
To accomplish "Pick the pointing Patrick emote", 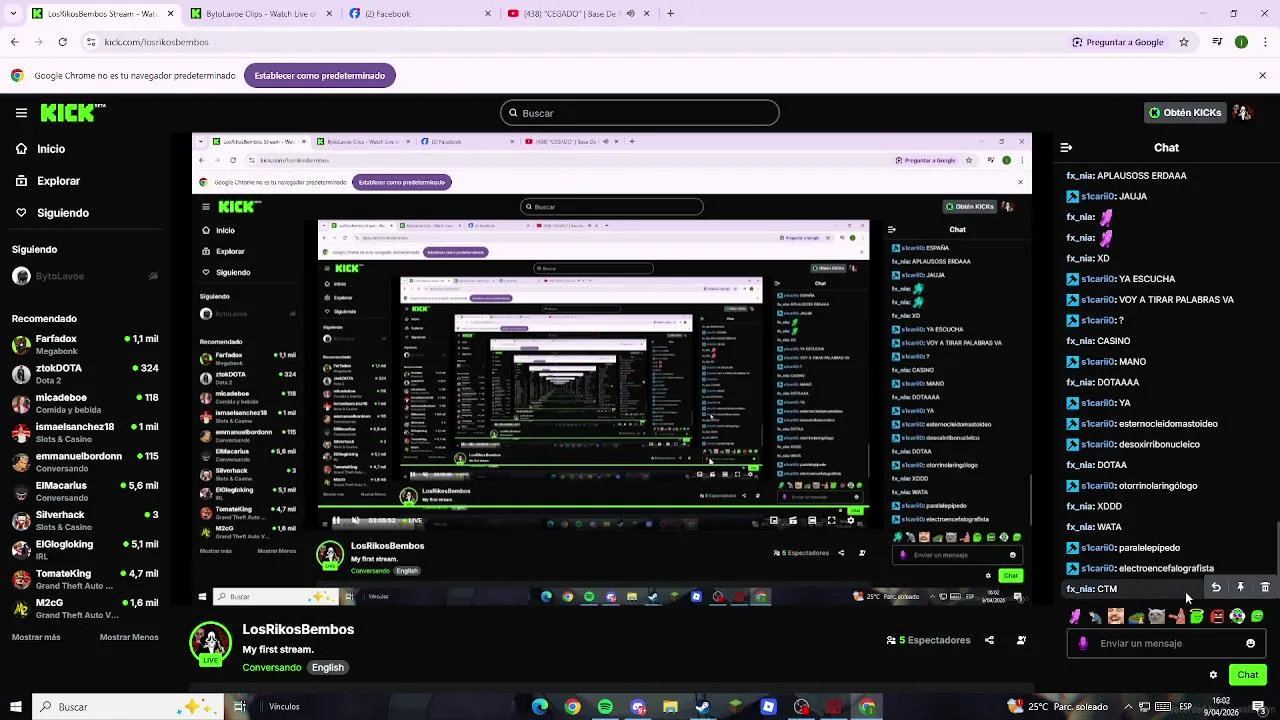I will (1177, 616).
